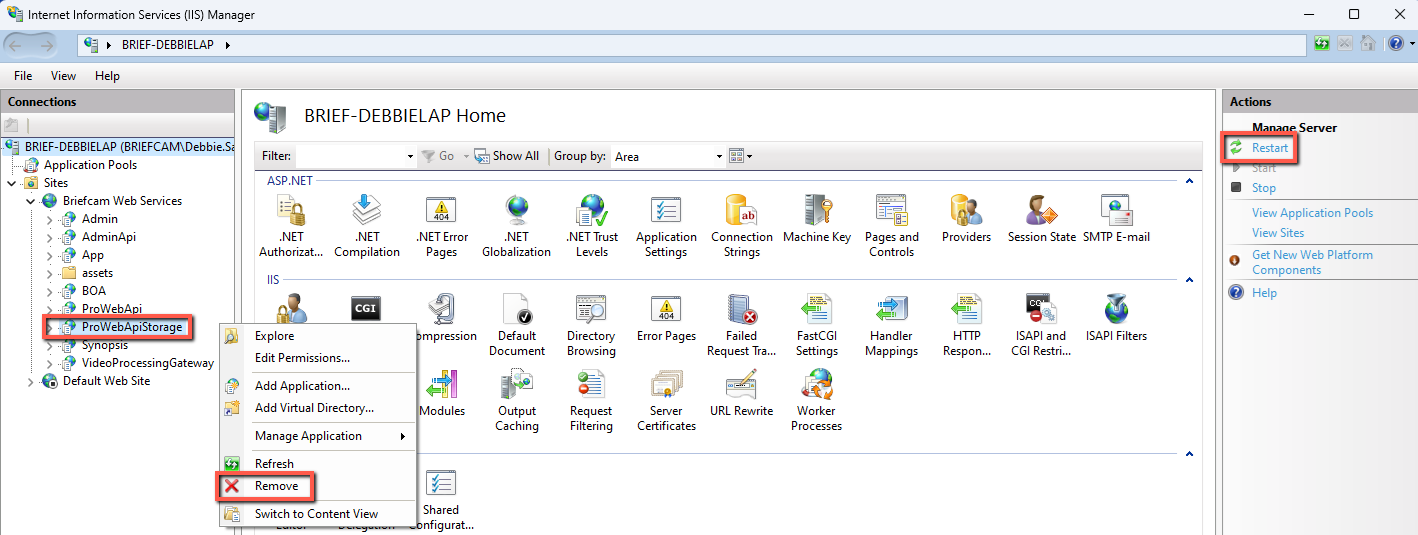Open the Application Settings feature
The image size is (1418, 535).
666,226
